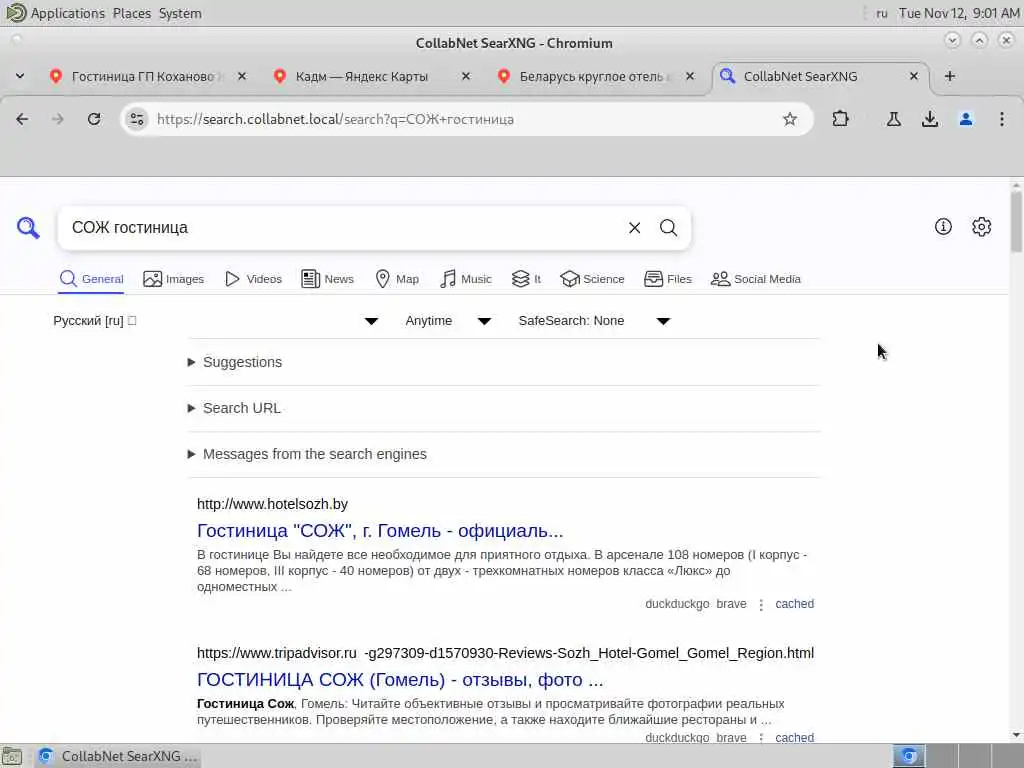Select the Science search category
This screenshot has height=768, width=1024.
click(x=592, y=279)
